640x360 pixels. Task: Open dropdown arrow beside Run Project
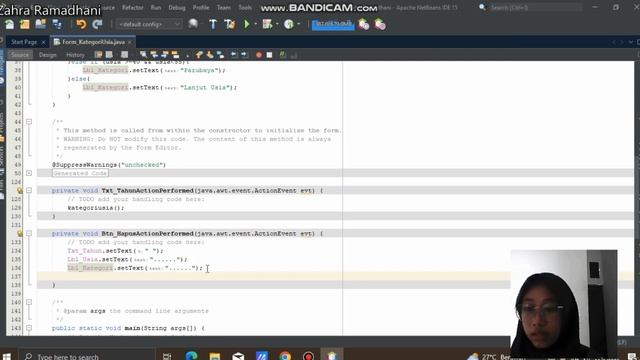[256, 24]
